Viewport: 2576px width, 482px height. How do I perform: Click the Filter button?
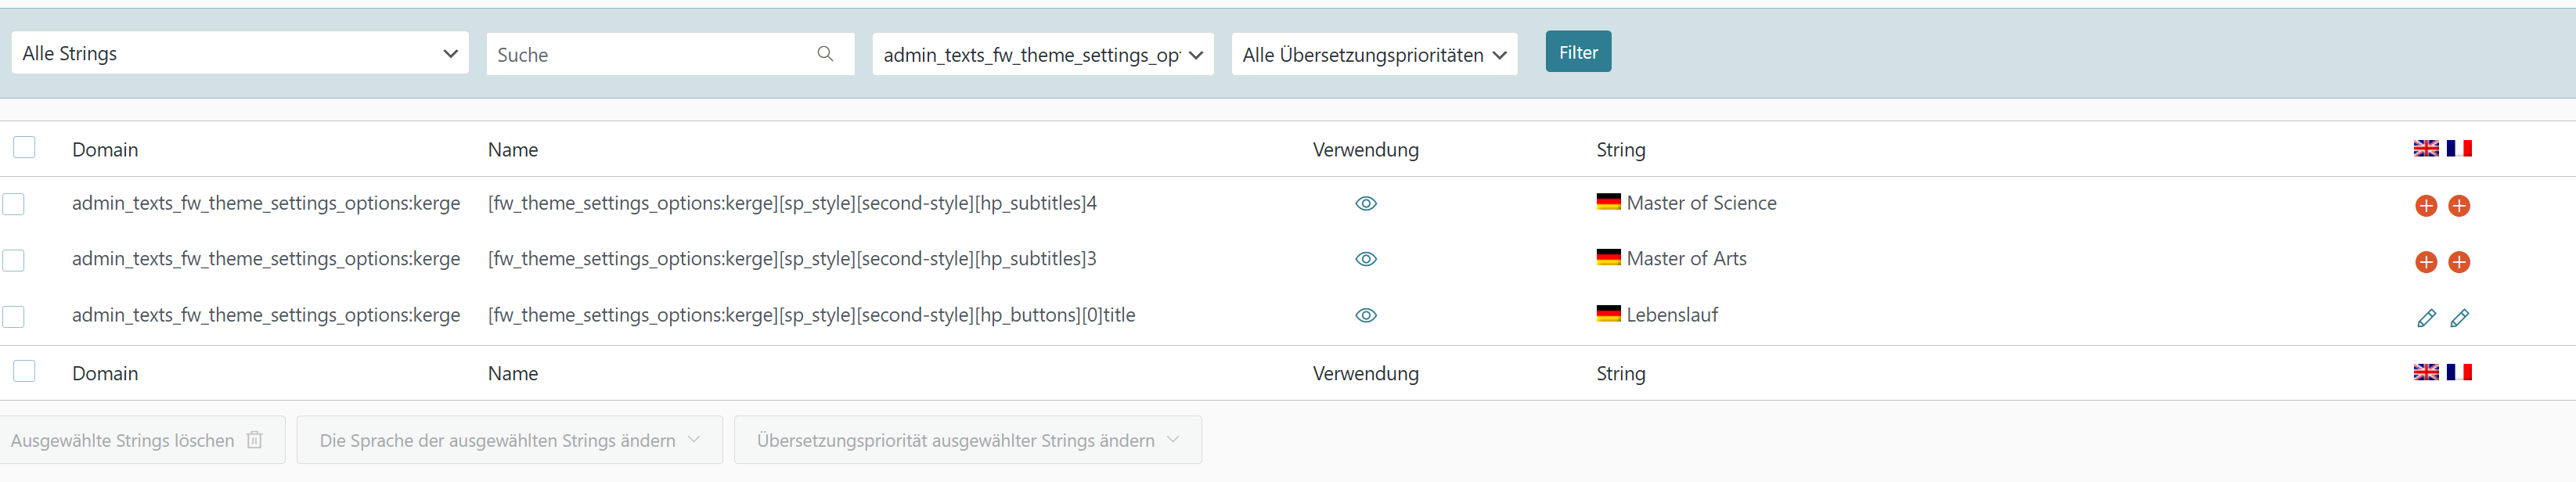(1578, 52)
